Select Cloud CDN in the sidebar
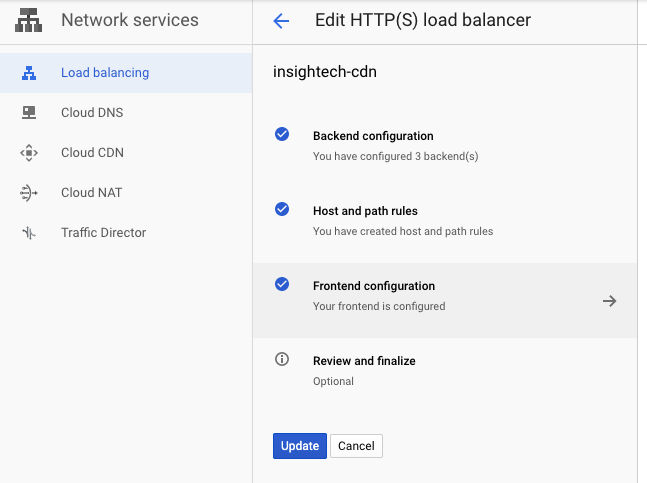The width and height of the screenshot is (647, 483). click(x=126, y=153)
